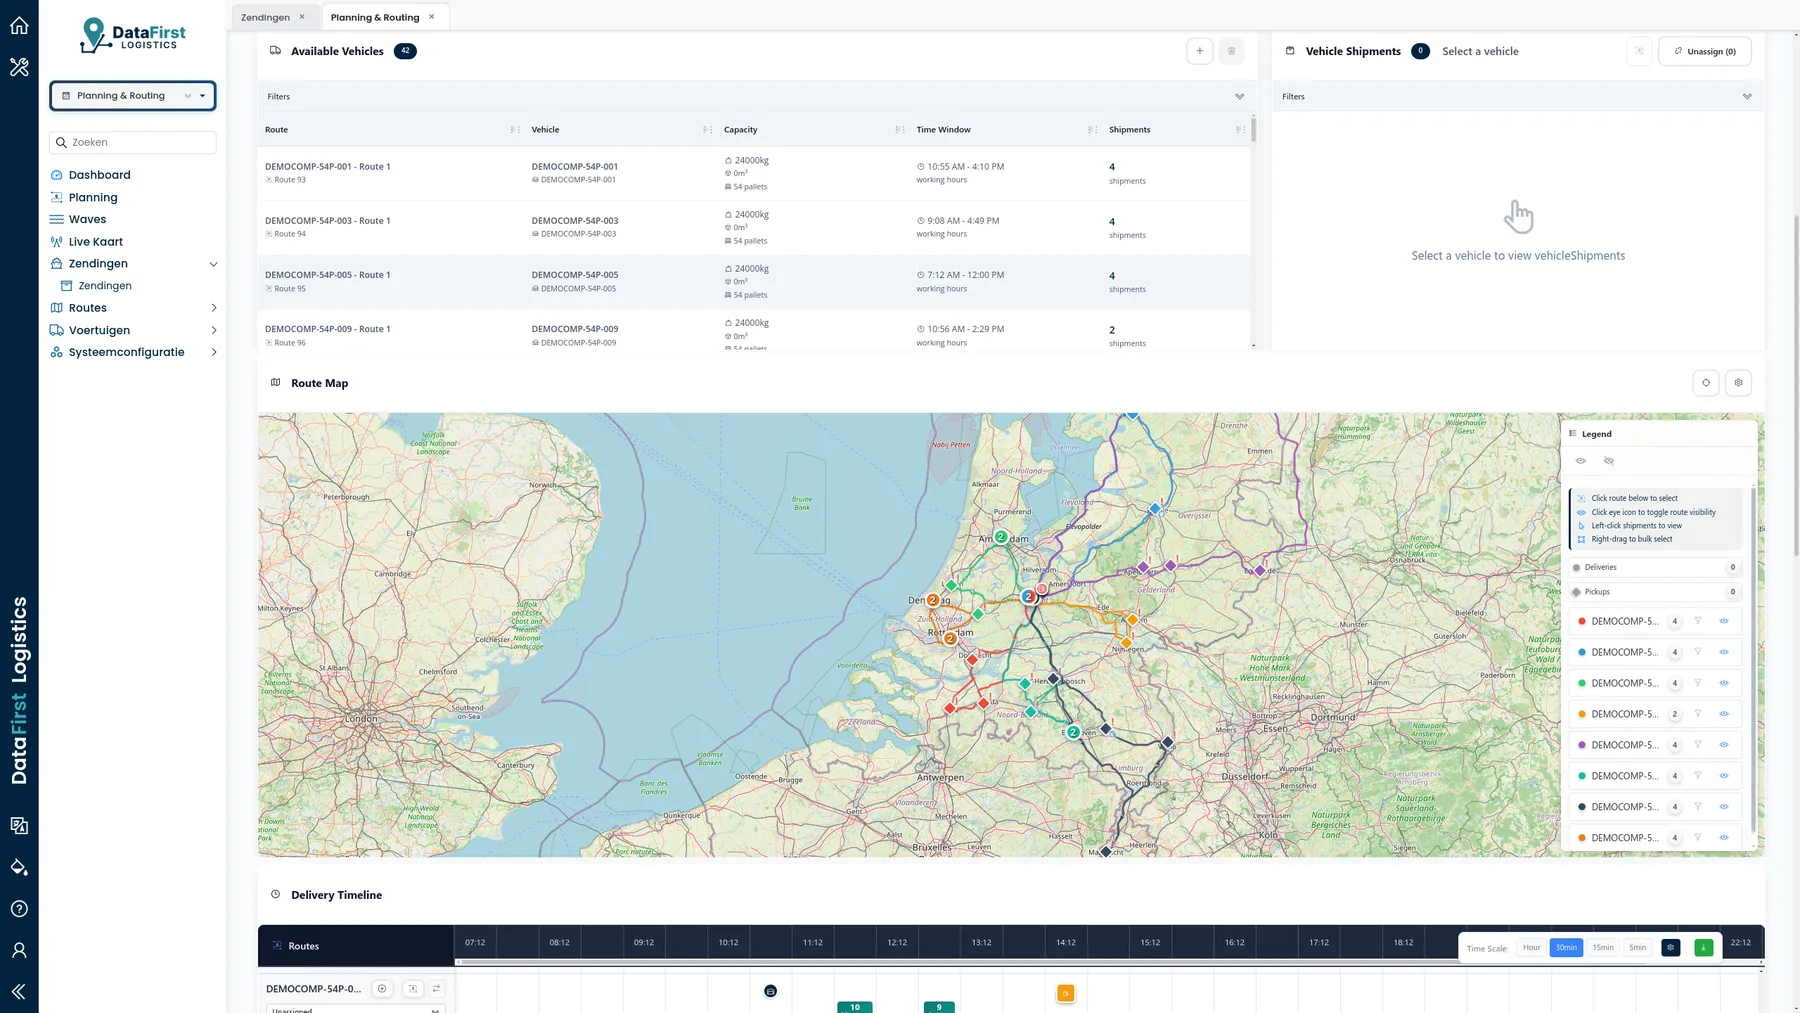Open Waves in sidebar
1800x1013 pixels.
tap(87, 219)
